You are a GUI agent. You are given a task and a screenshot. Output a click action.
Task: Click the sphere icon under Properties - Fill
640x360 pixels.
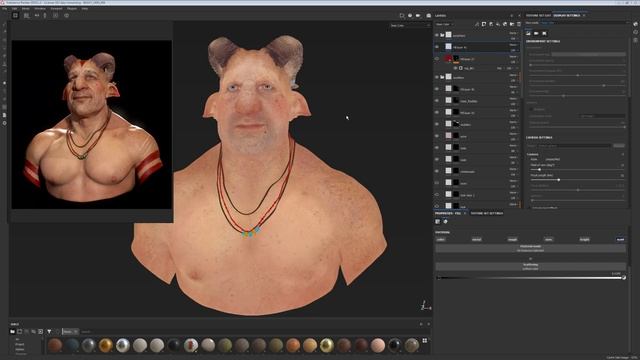pos(445,221)
